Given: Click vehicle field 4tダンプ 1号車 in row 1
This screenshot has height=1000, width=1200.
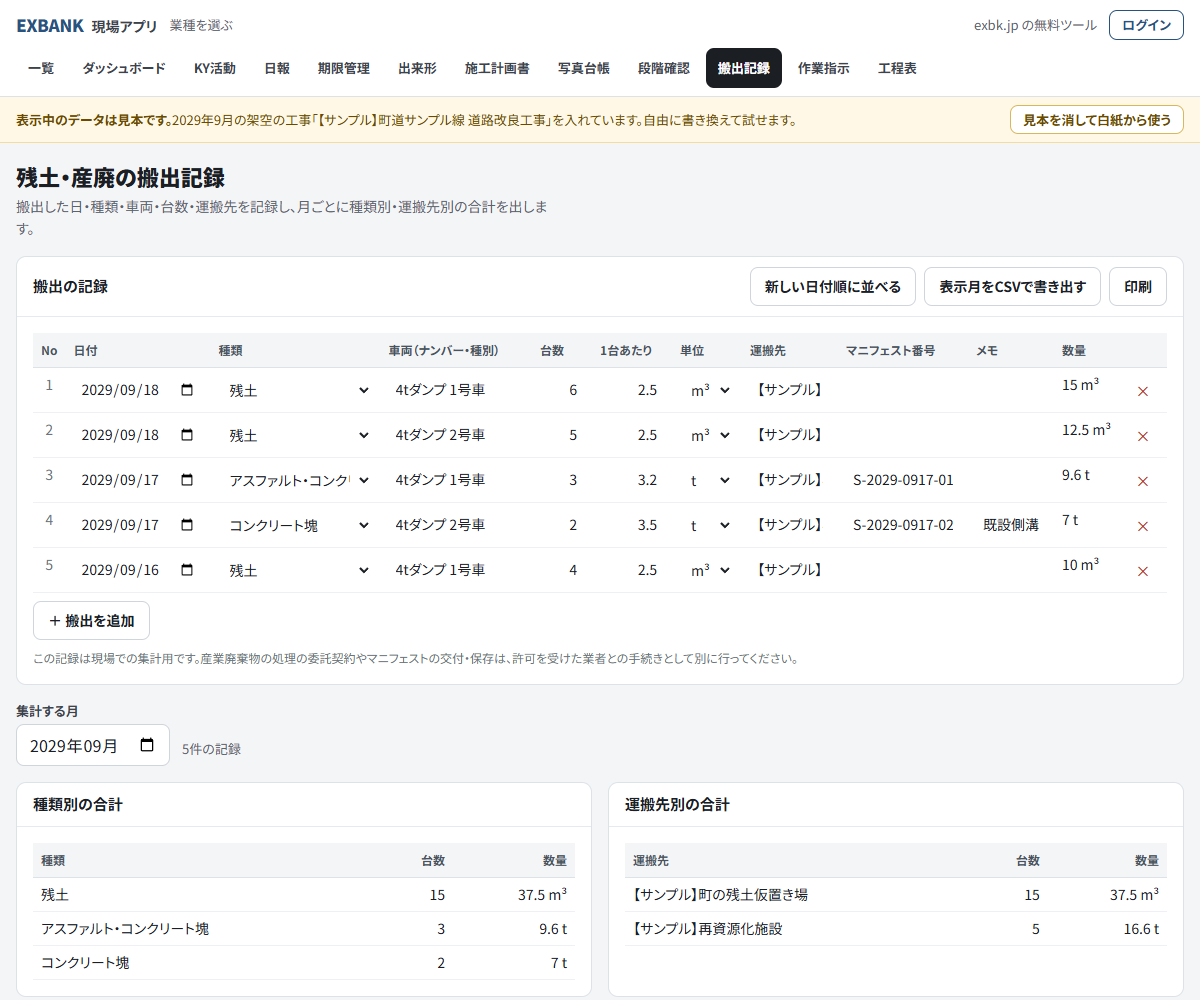Looking at the screenshot, I should tap(456, 390).
